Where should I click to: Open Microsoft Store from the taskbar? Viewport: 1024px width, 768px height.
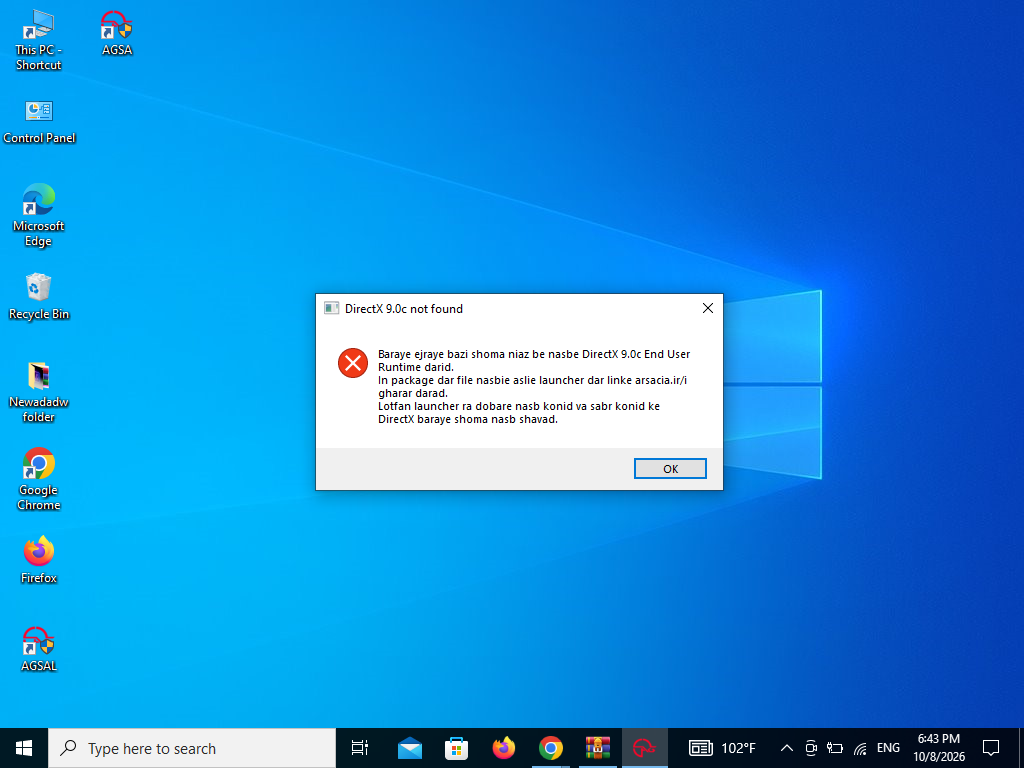pyautogui.click(x=456, y=748)
